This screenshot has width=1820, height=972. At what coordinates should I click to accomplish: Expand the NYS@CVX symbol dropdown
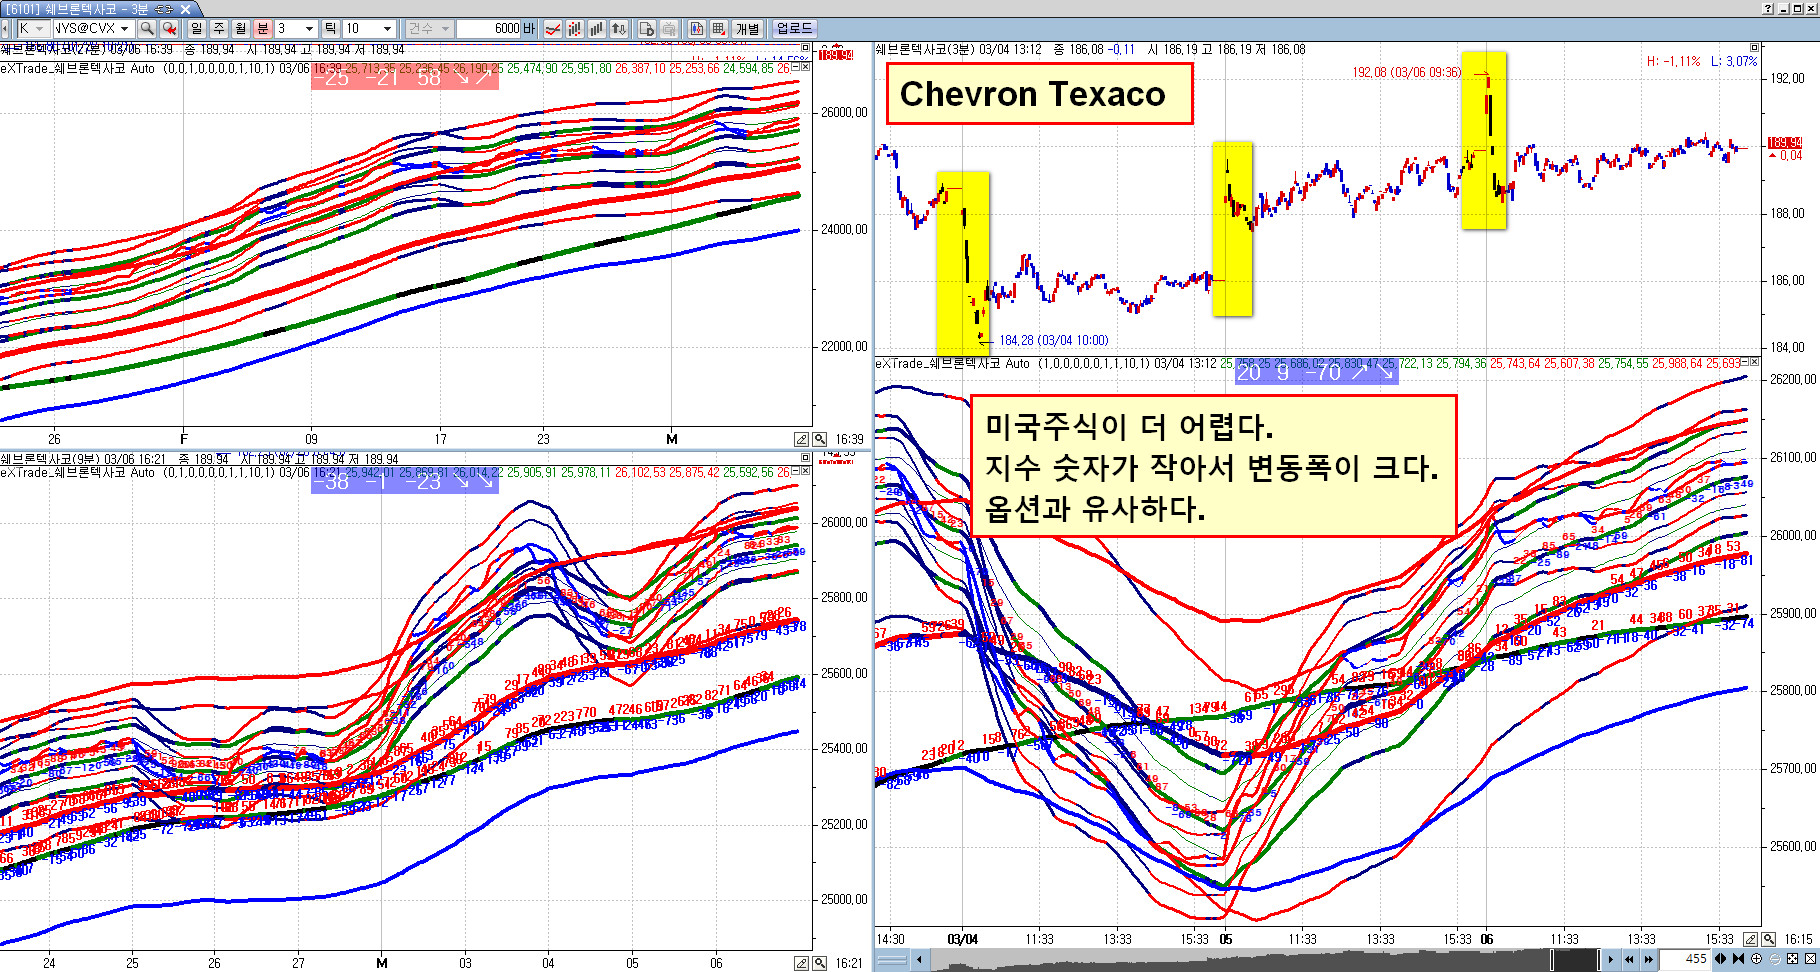point(125,28)
